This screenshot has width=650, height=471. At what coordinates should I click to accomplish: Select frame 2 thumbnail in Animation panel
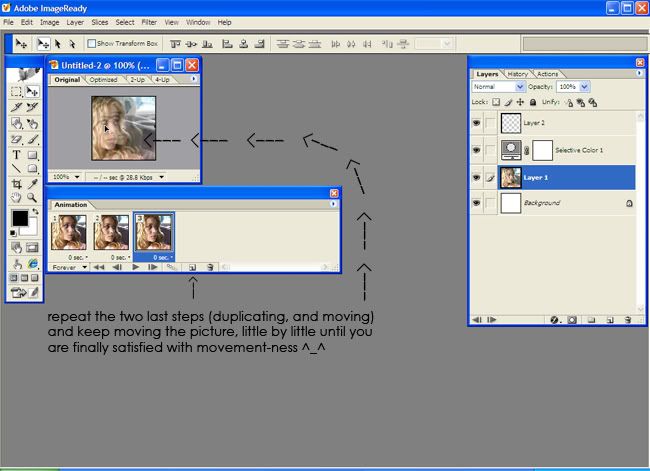pyautogui.click(x=110, y=232)
